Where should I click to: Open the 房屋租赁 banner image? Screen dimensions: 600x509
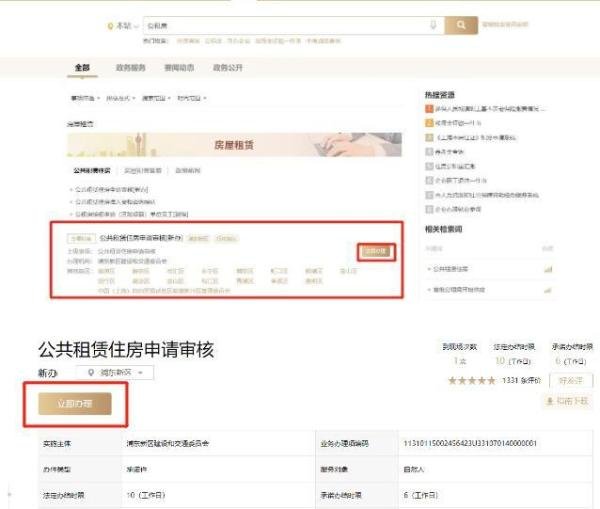coord(234,145)
